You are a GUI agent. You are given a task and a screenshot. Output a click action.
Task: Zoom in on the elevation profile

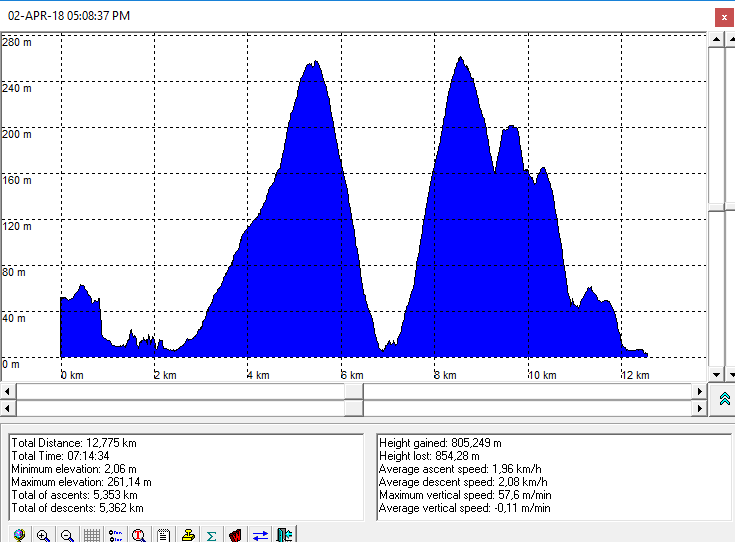click(x=43, y=534)
